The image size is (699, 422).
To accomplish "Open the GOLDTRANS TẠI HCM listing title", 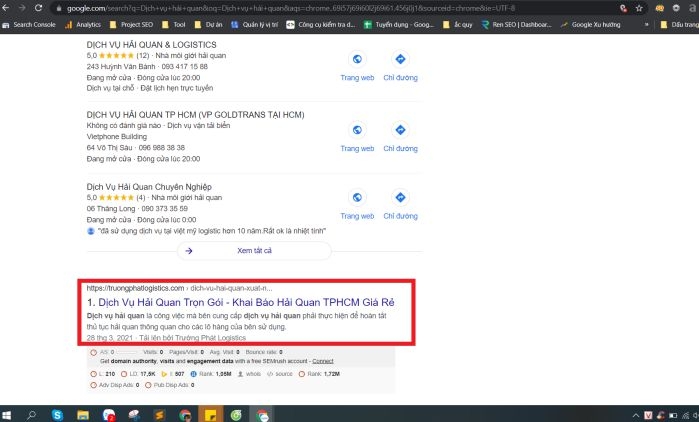I will click(x=195, y=115).
